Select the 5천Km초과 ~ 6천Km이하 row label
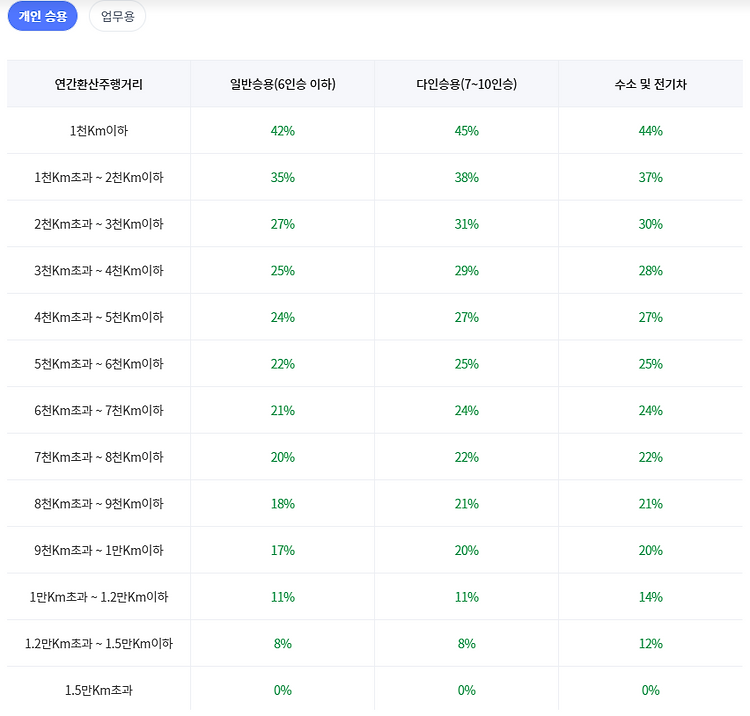 tap(99, 364)
